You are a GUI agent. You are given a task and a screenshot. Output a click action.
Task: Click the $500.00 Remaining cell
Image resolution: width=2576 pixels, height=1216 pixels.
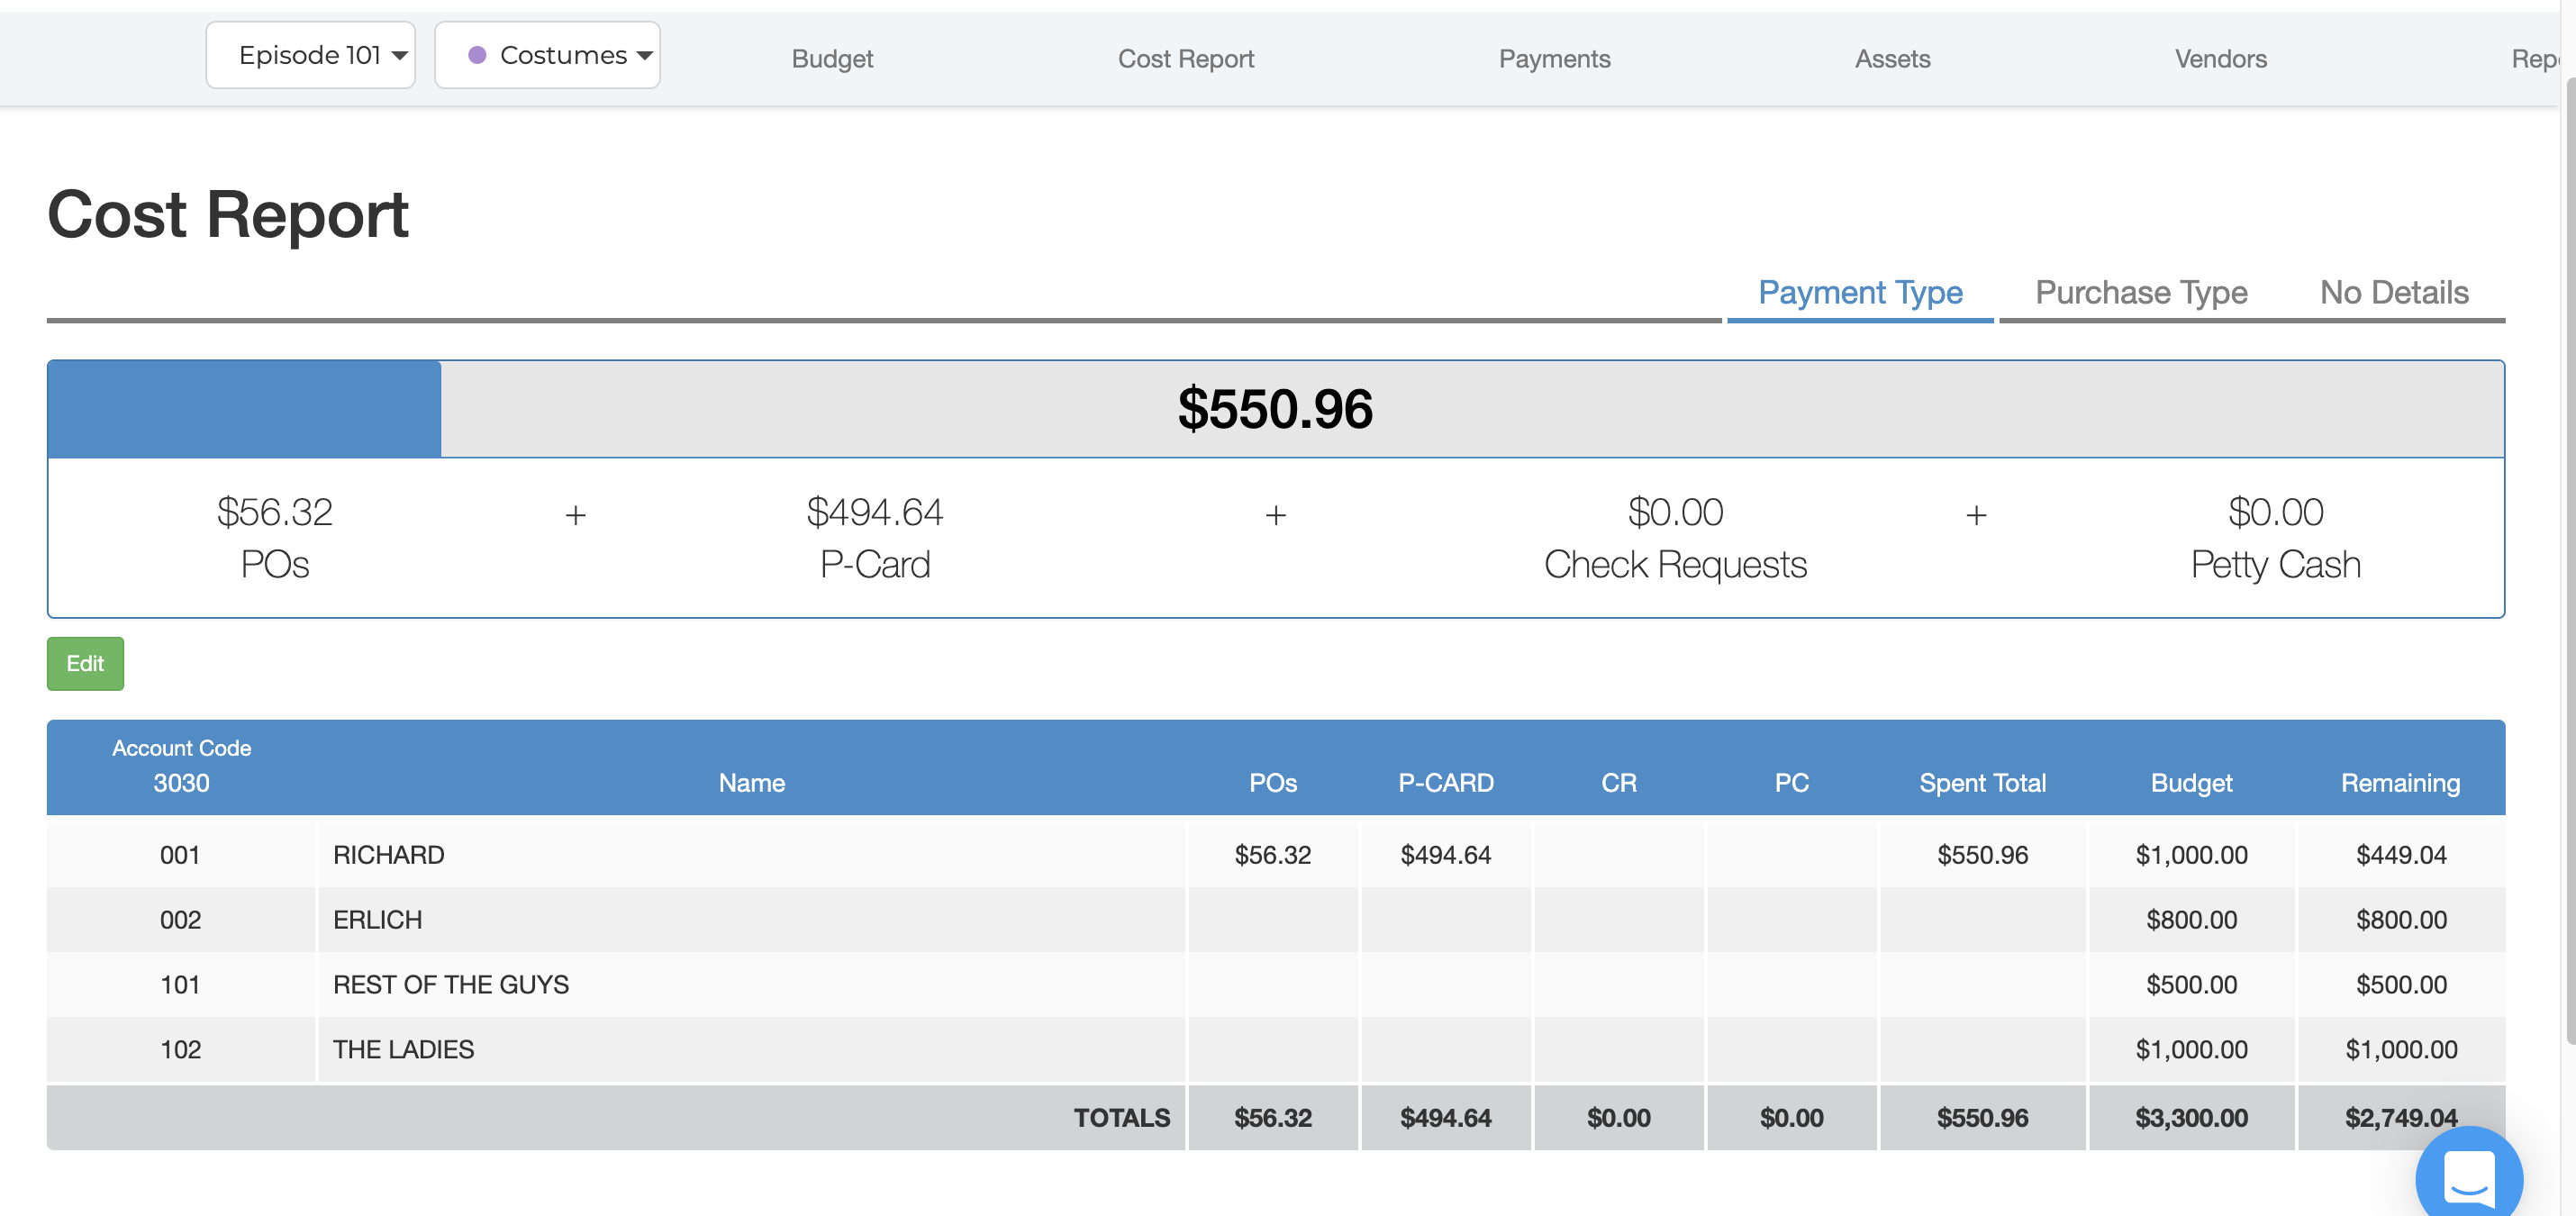pos(2401,985)
